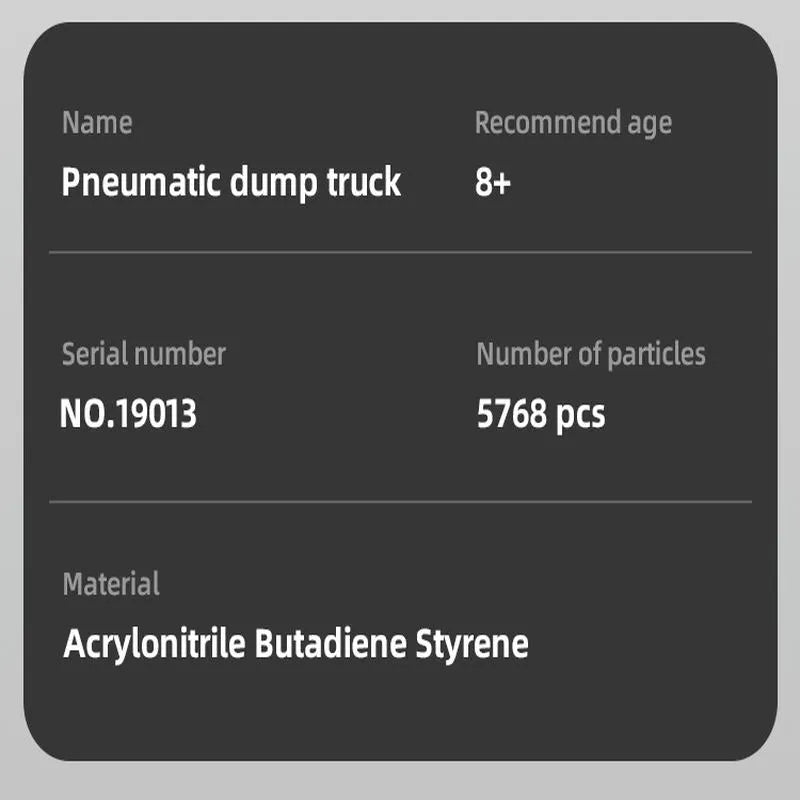Click the "Number of particles" label
The height and width of the screenshot is (800, 800).
coord(590,354)
